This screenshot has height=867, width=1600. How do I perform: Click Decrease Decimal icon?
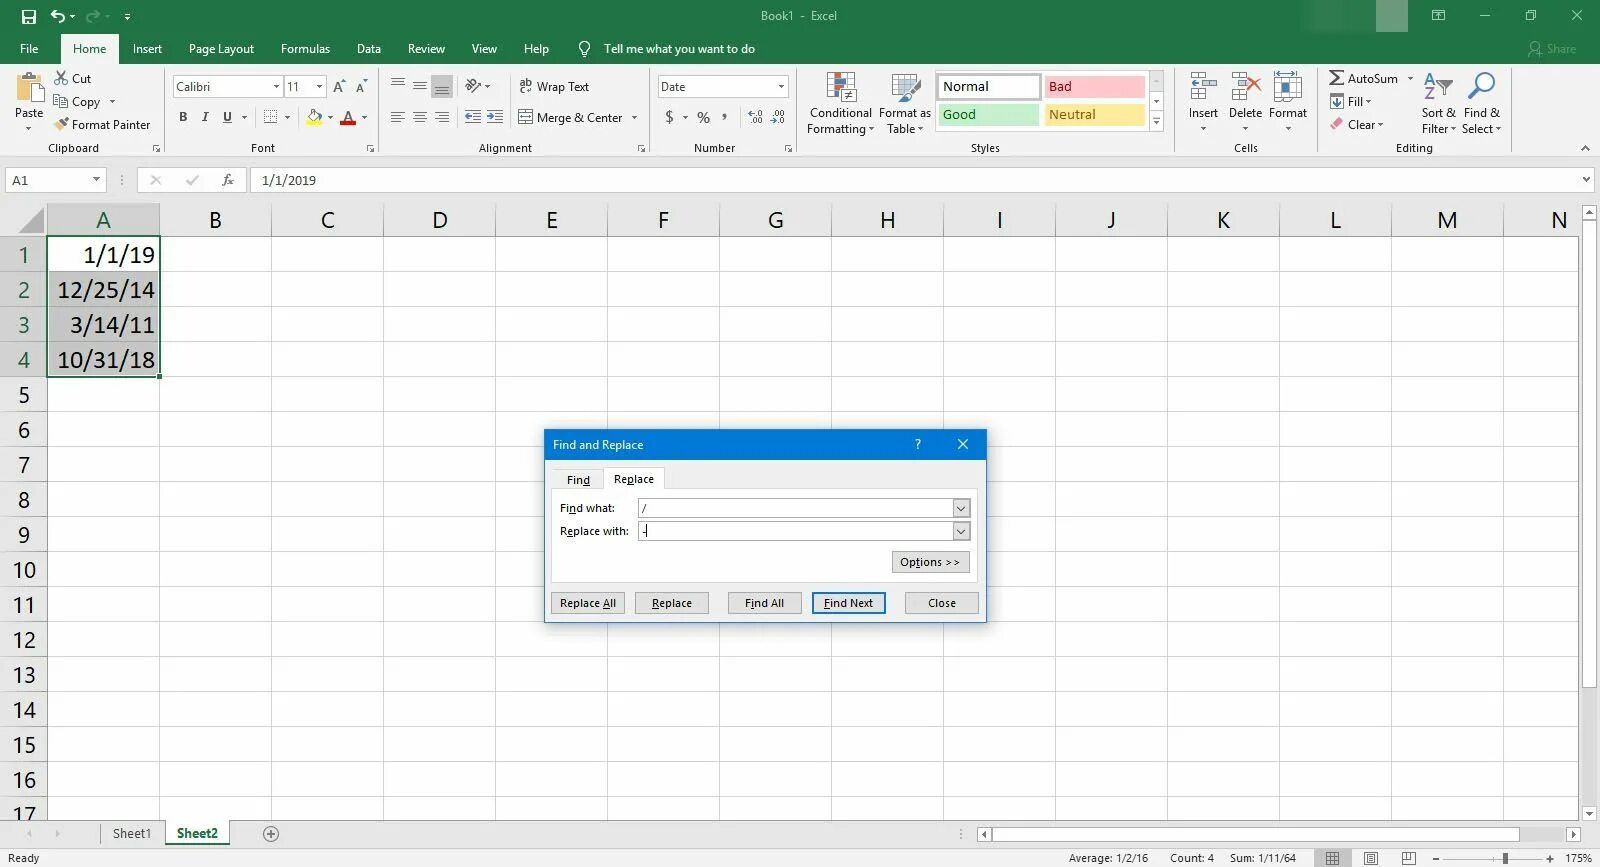tap(778, 117)
